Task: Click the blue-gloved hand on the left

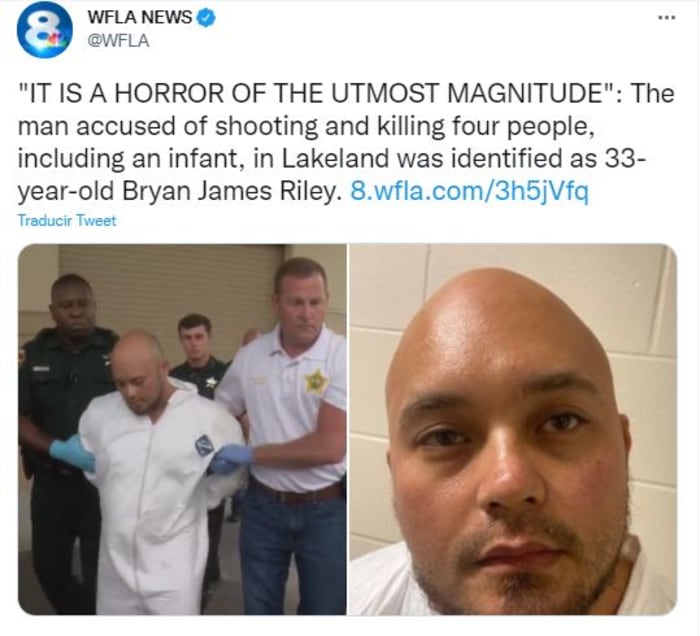Action: point(73,453)
